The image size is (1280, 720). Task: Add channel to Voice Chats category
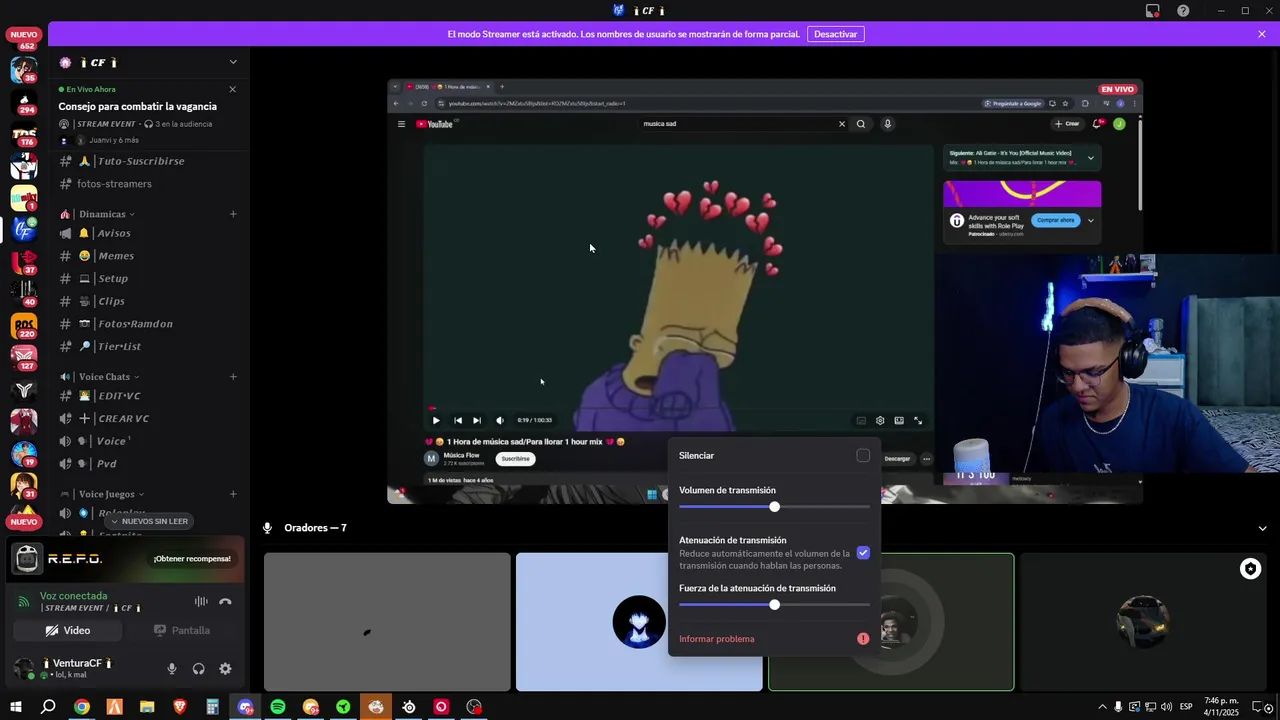point(233,377)
